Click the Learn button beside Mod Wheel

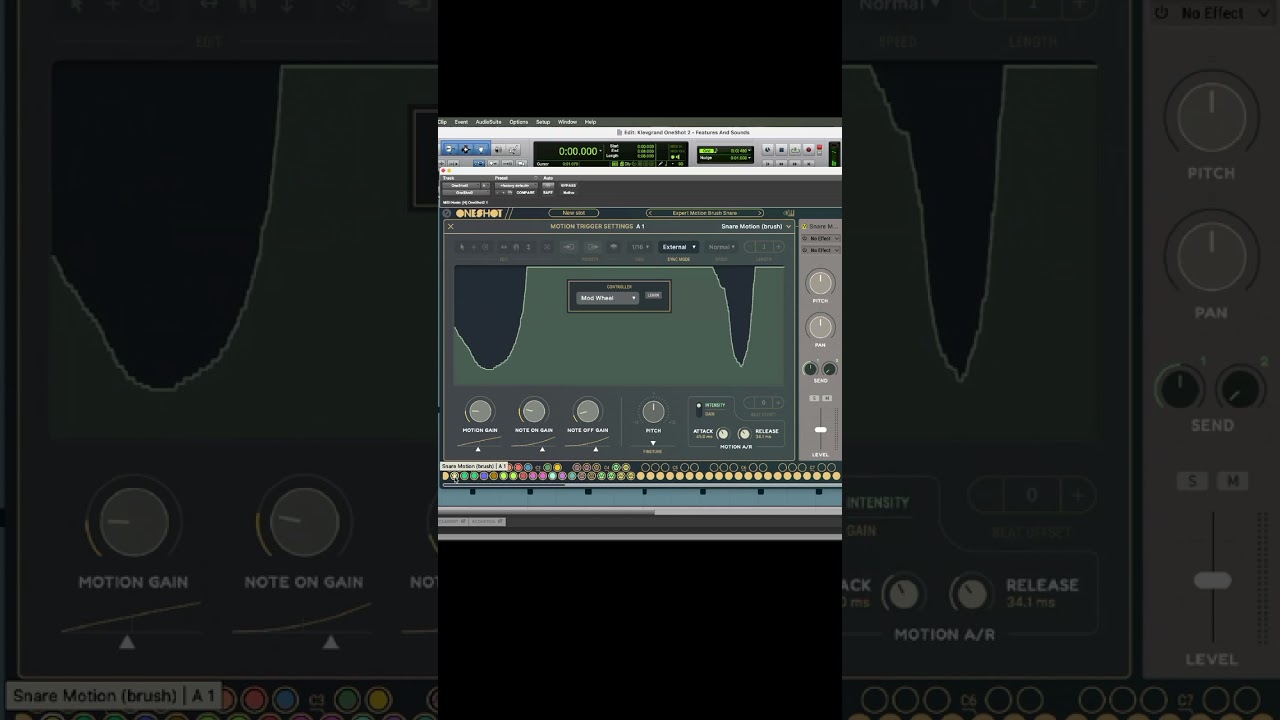point(653,295)
